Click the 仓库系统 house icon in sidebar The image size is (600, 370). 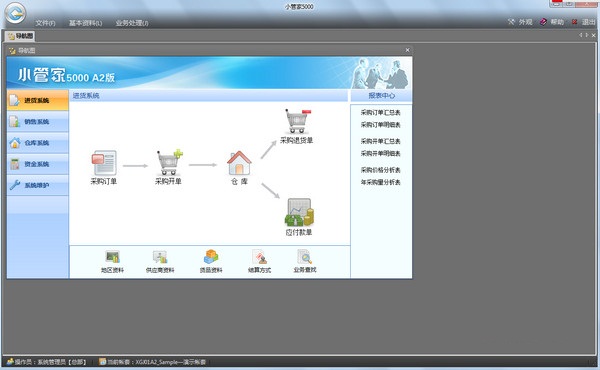[15, 143]
